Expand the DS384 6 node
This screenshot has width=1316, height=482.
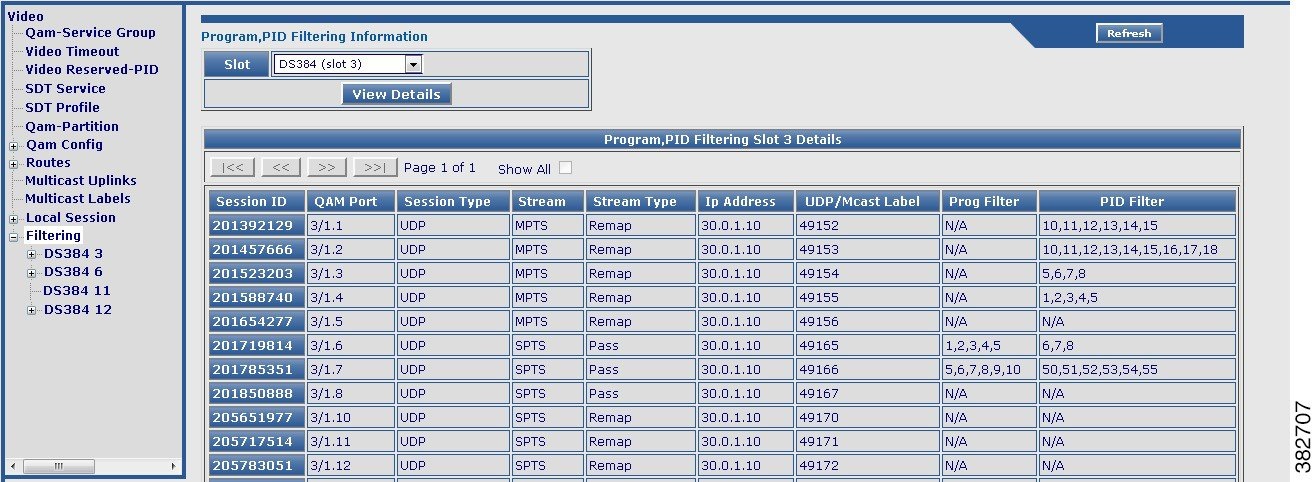pyautogui.click(x=32, y=272)
